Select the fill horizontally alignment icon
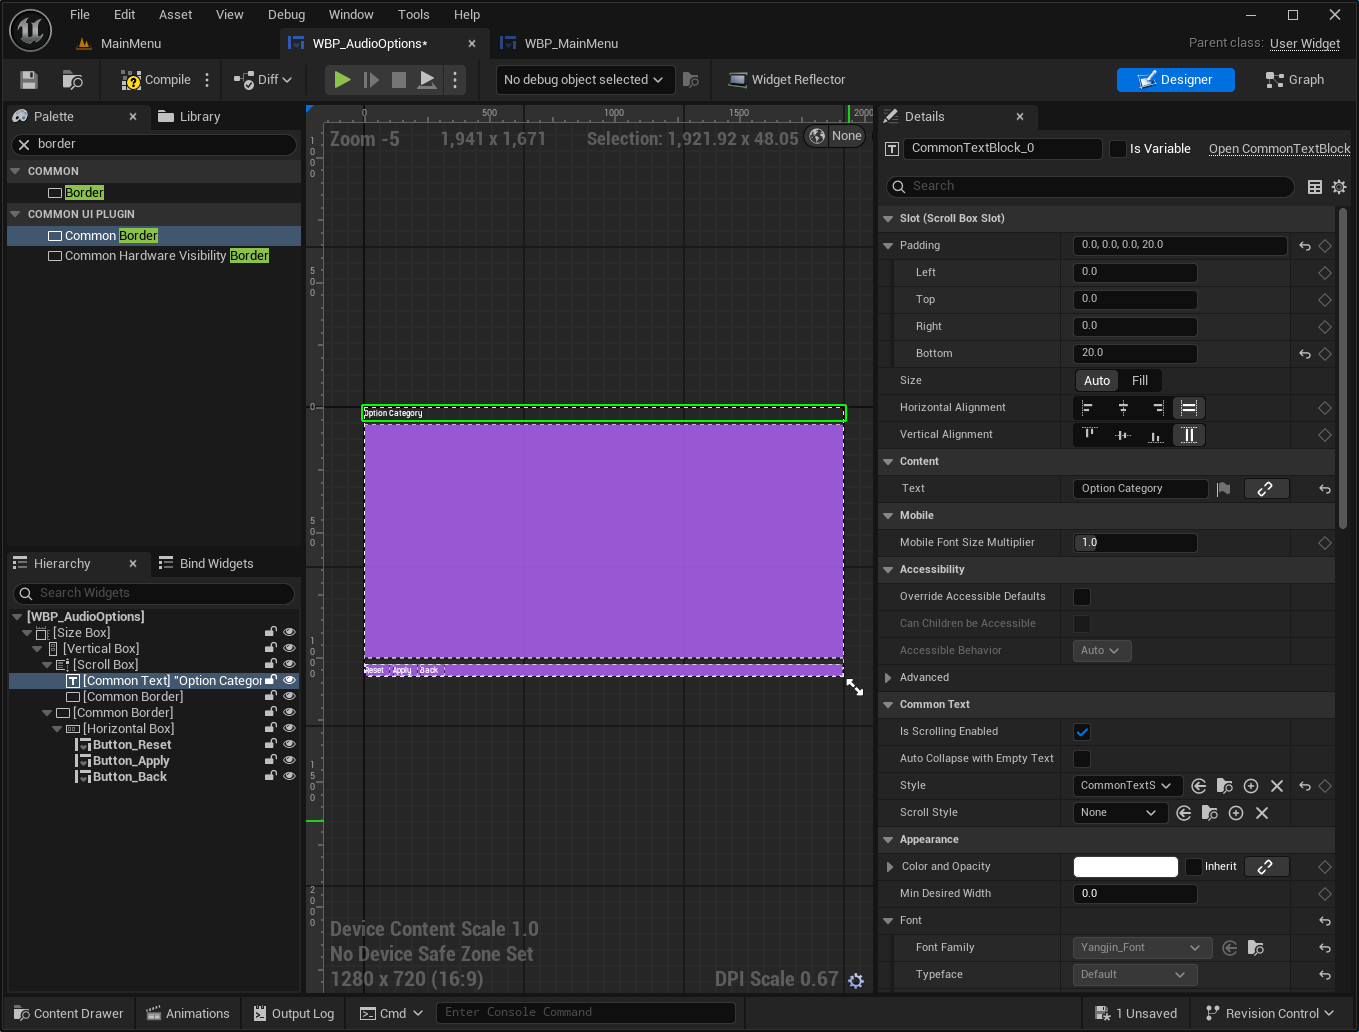The width and height of the screenshot is (1359, 1032). [1189, 408]
